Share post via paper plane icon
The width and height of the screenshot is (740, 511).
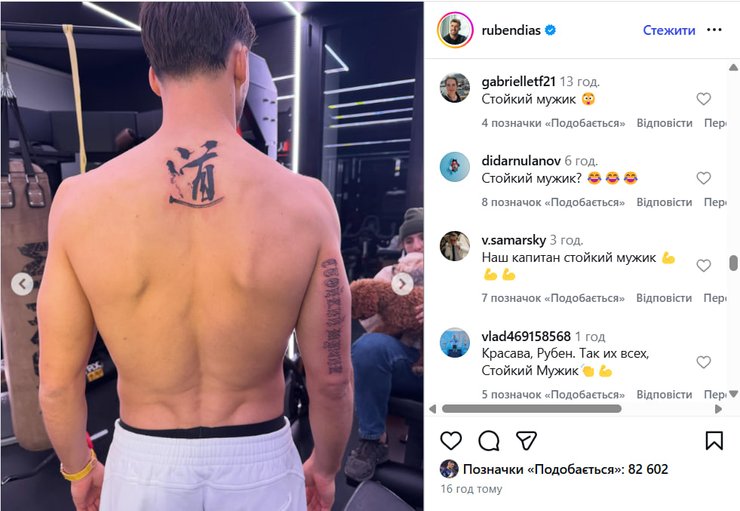click(x=526, y=441)
